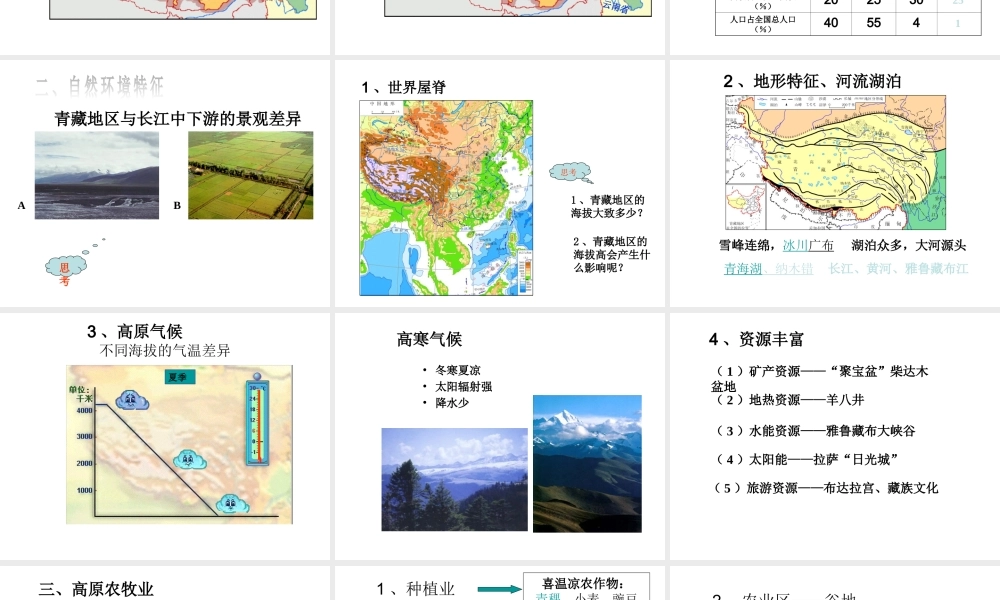The height and width of the screenshot is (600, 1000).
Task: Click the small inset China map
Action: pos(746,207)
